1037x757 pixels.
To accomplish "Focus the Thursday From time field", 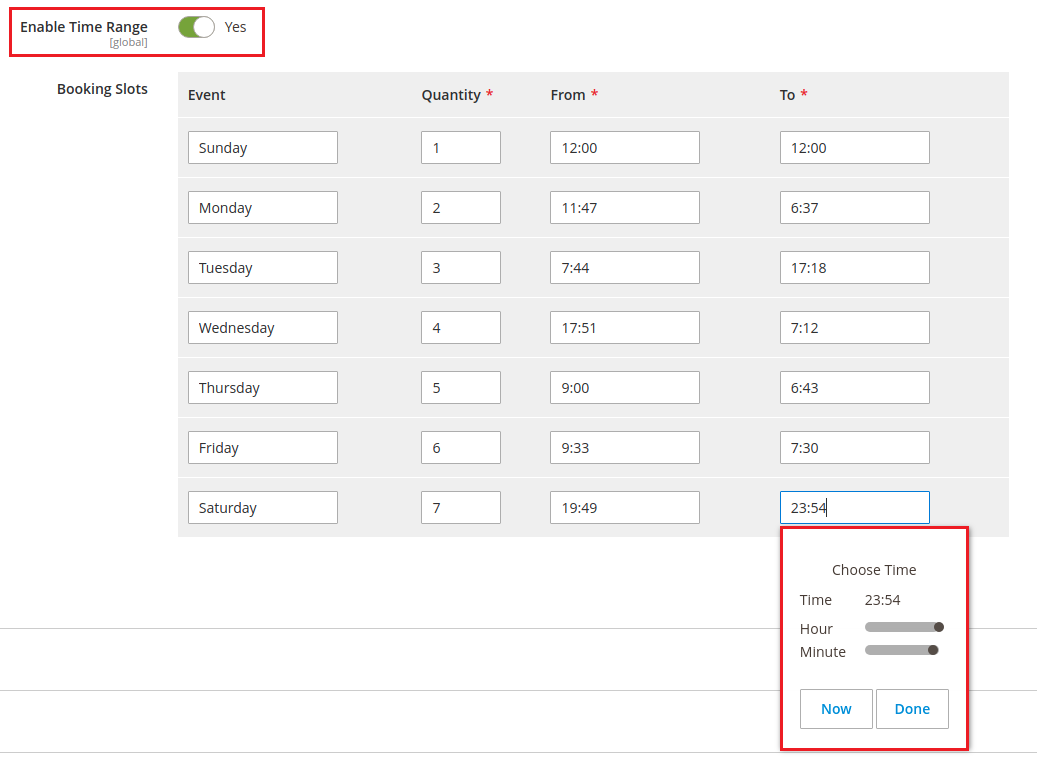I will [x=624, y=388].
